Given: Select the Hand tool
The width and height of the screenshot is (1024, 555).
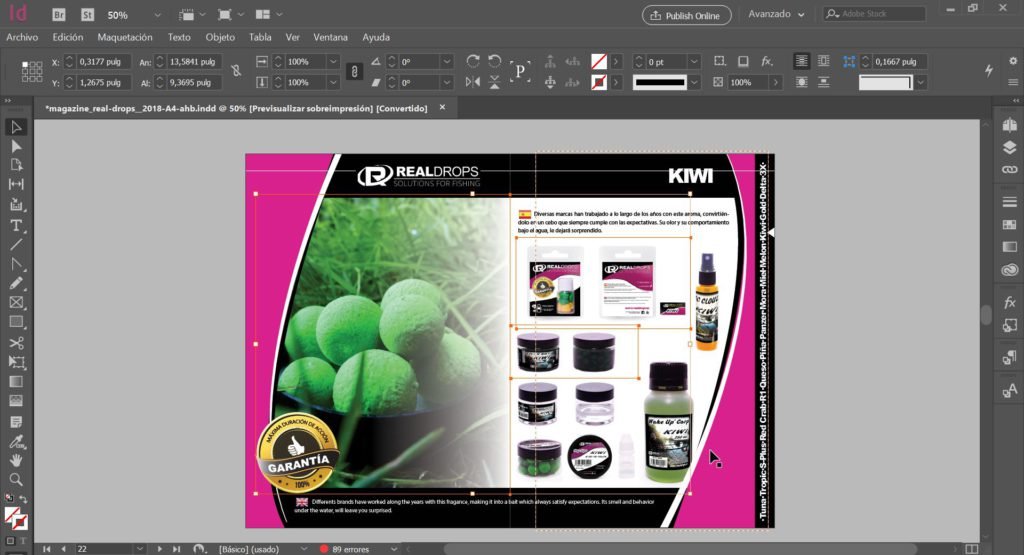Looking at the screenshot, I should pos(16,460).
